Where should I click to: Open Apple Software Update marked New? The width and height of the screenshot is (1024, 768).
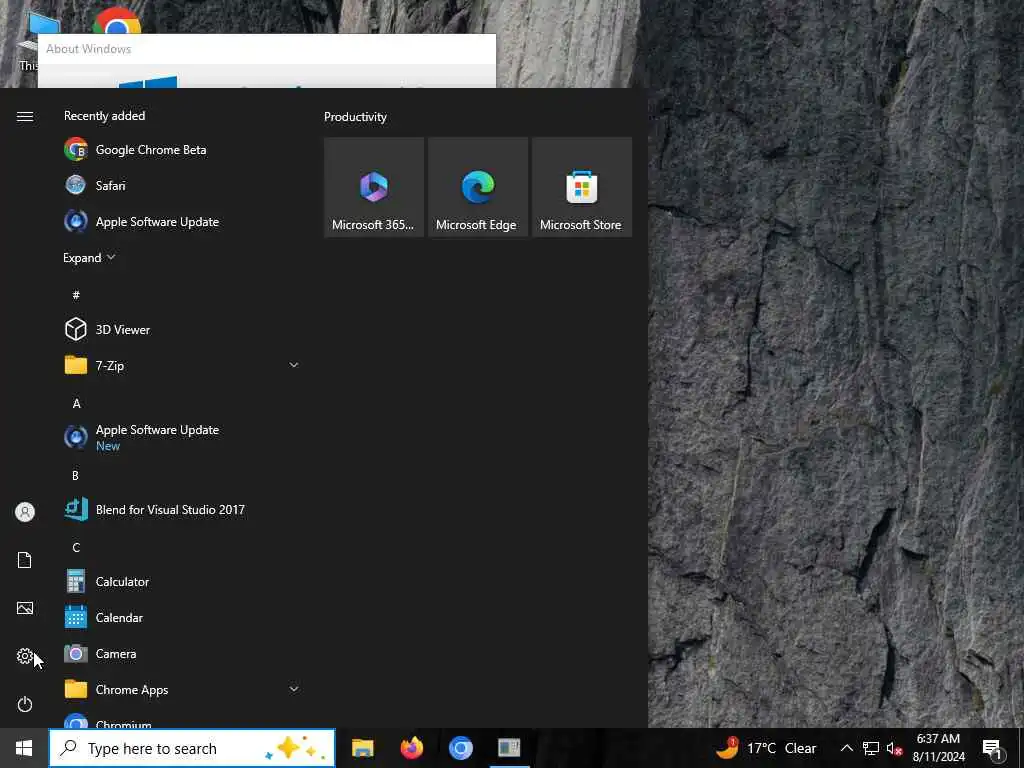[181, 437]
